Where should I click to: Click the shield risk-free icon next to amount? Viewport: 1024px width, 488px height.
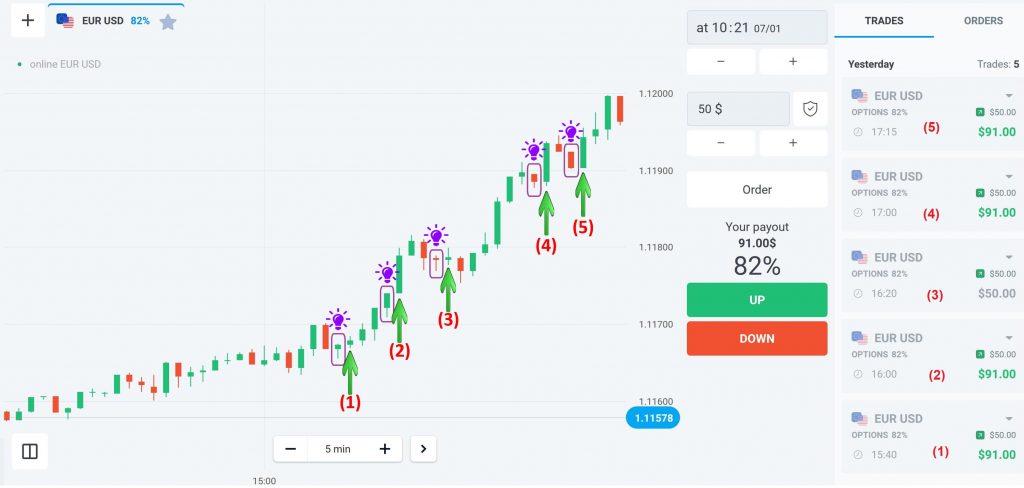coord(810,108)
